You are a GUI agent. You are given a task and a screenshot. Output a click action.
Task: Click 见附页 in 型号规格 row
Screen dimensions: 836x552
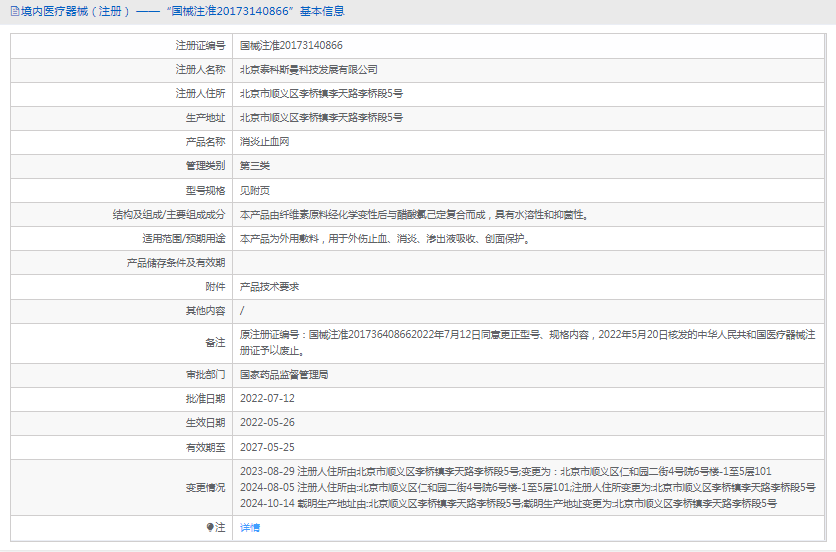255,190
